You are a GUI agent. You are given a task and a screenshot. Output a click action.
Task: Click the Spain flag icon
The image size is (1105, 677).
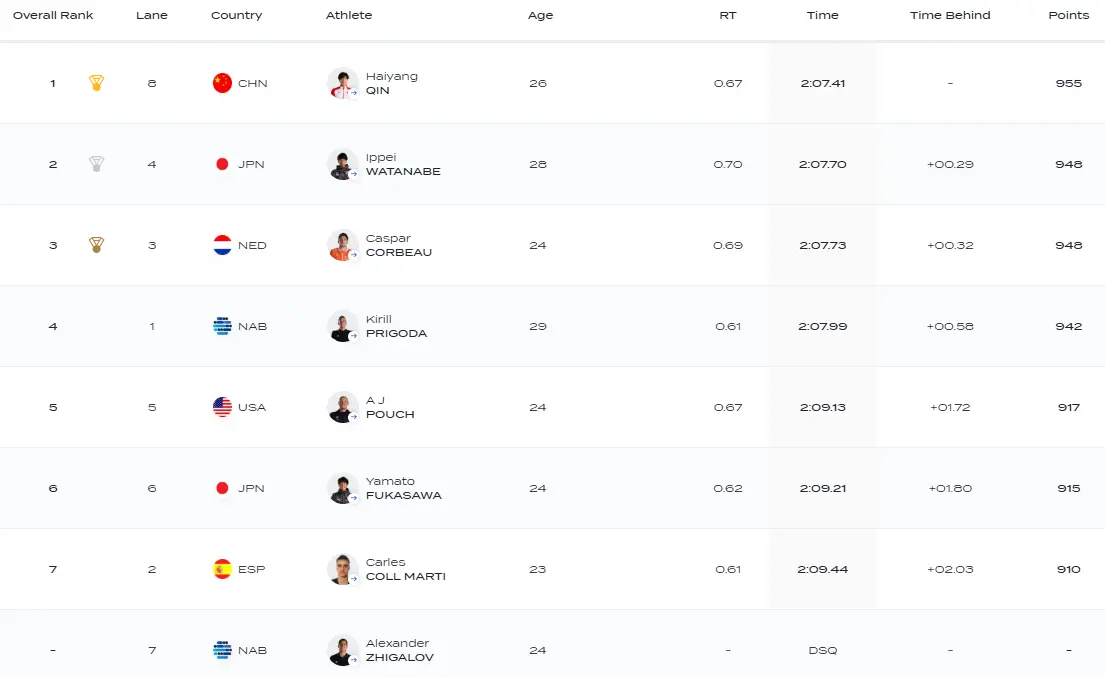[222, 569]
